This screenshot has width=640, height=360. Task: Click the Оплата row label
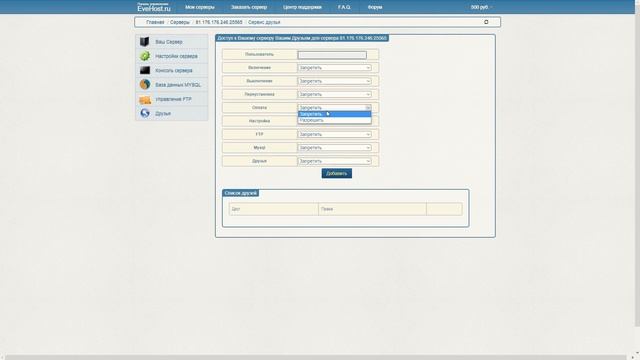click(x=259, y=107)
